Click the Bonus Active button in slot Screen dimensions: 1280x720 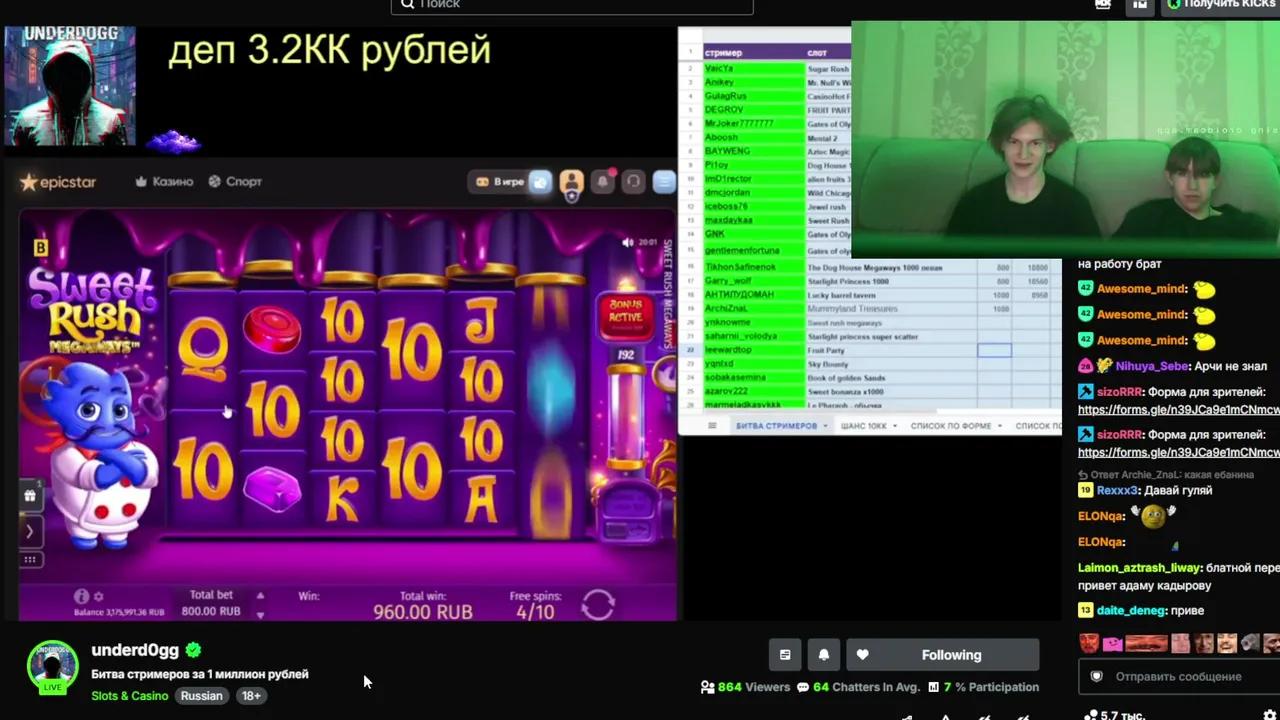626,316
